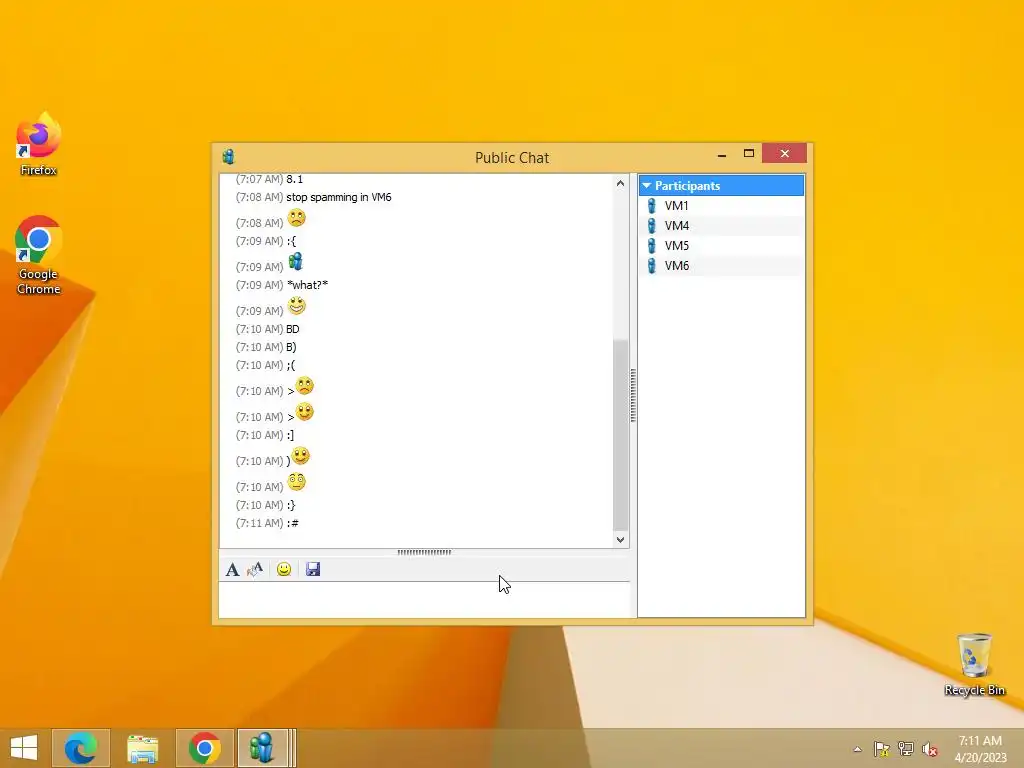The width and height of the screenshot is (1024, 768).
Task: Open the font color tool
Action: [255, 569]
